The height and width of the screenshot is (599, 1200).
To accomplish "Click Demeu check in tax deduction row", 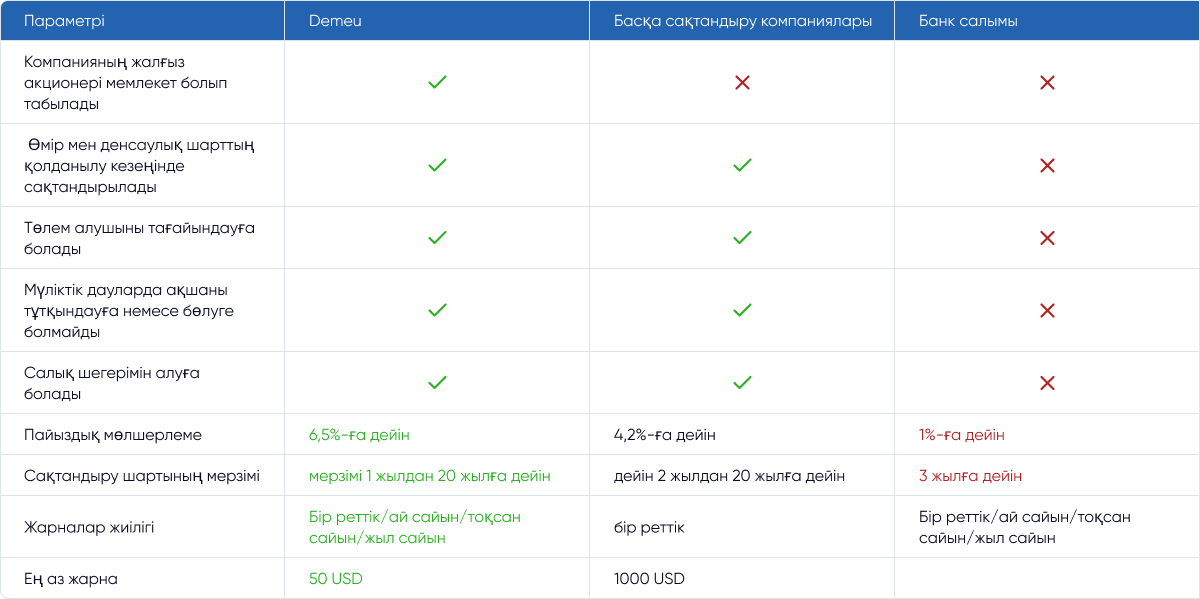I will click(x=437, y=383).
